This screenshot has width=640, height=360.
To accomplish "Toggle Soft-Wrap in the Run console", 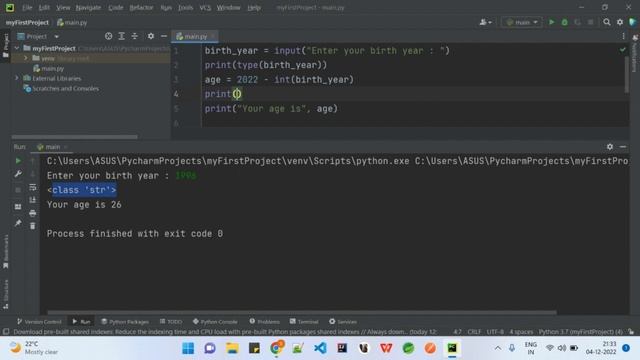I will pyautogui.click(x=33, y=187).
